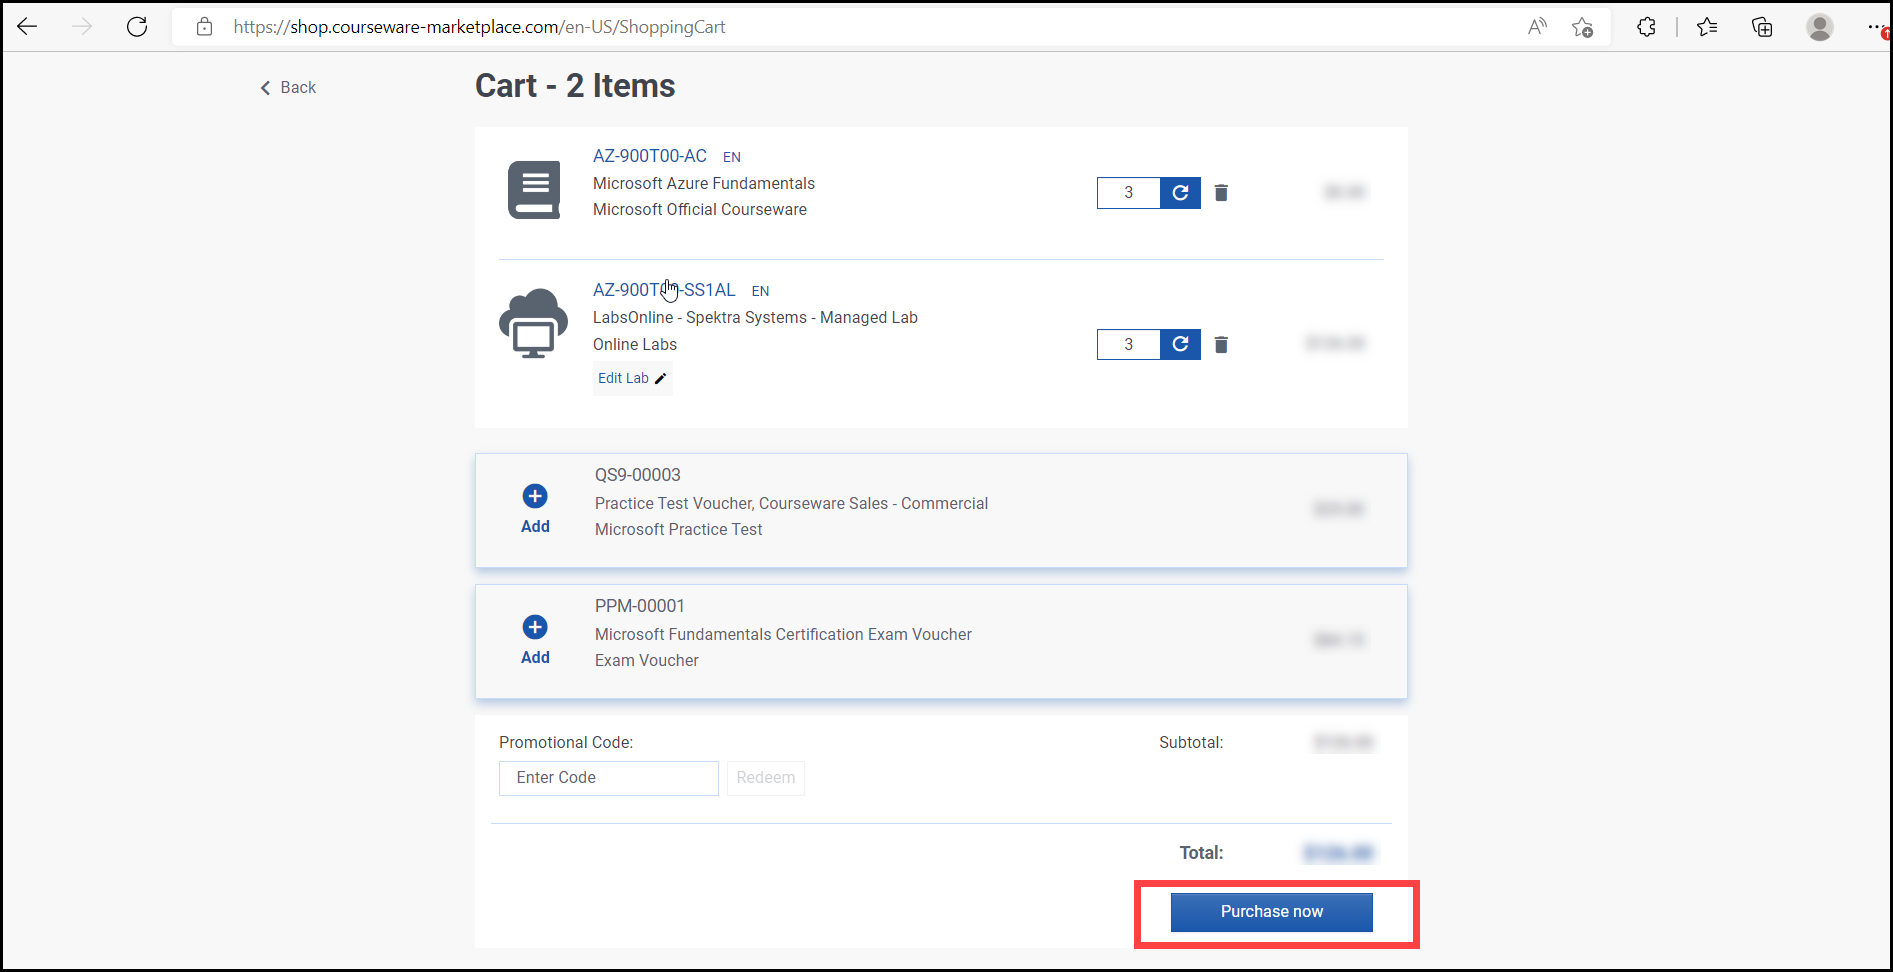Click the Redeem button
Image resolution: width=1893 pixels, height=972 pixels.
tap(766, 778)
